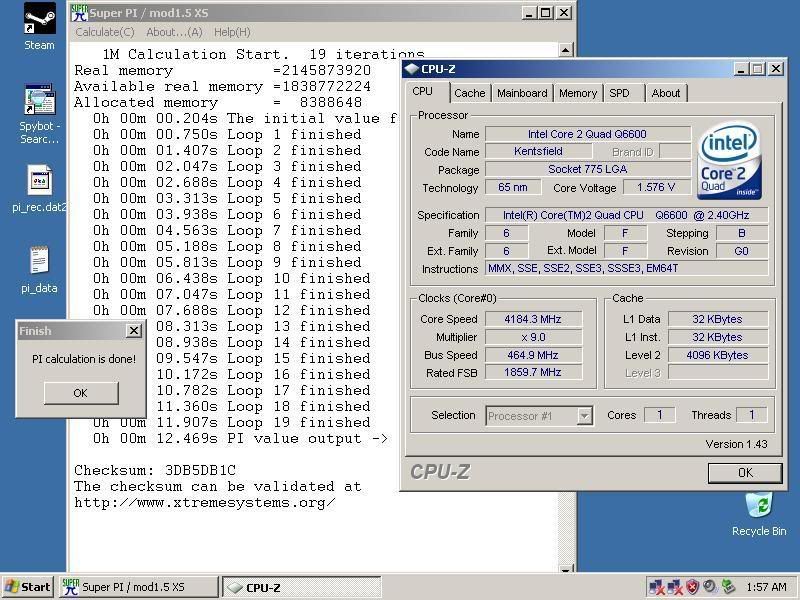Click the Super PI title bar icon
The width and height of the screenshot is (800, 600).
(79, 13)
